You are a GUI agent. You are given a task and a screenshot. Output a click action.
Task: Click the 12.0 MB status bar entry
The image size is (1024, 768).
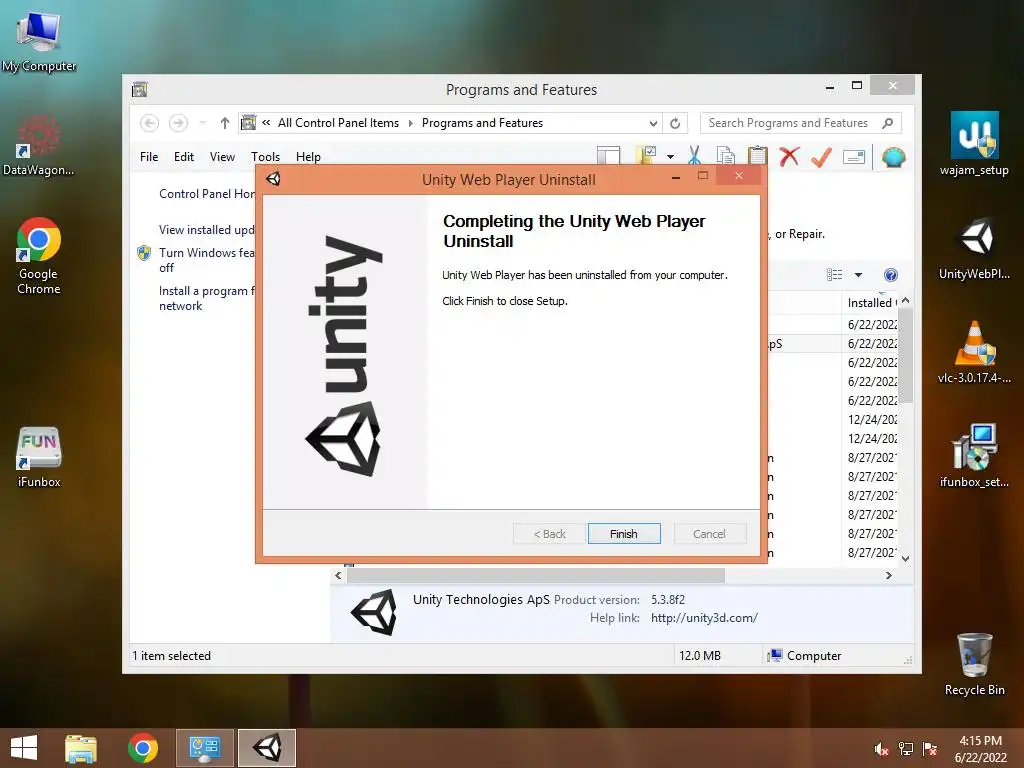[699, 656]
